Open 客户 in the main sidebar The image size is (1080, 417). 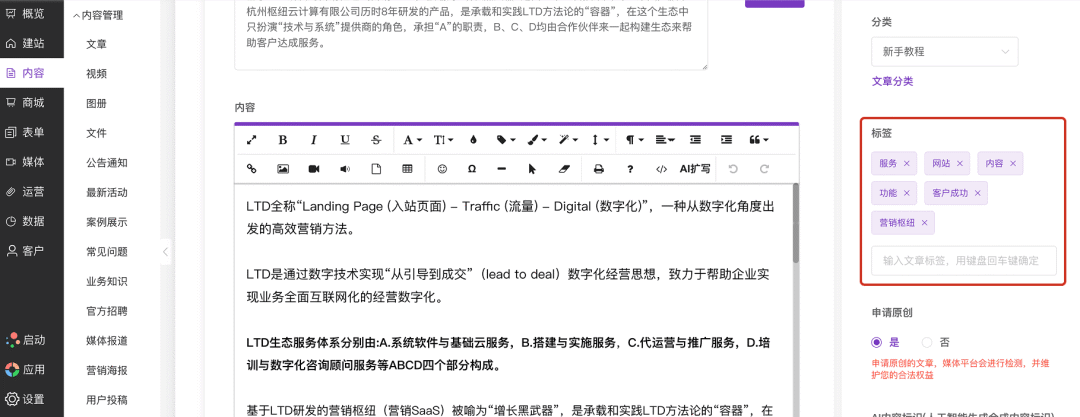tap(32, 251)
